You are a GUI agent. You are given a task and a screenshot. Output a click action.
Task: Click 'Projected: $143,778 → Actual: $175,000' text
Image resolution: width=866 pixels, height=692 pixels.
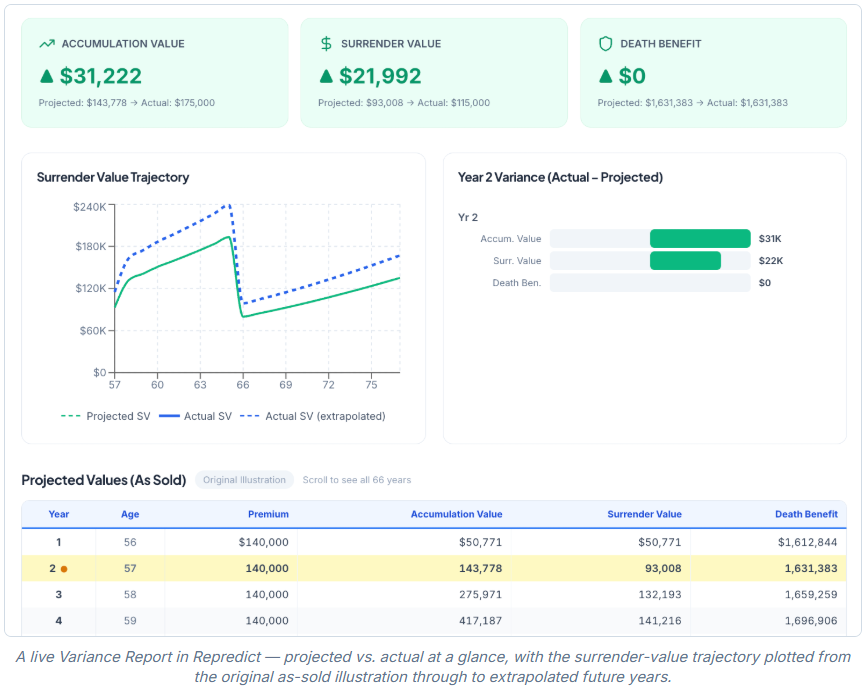(126, 103)
